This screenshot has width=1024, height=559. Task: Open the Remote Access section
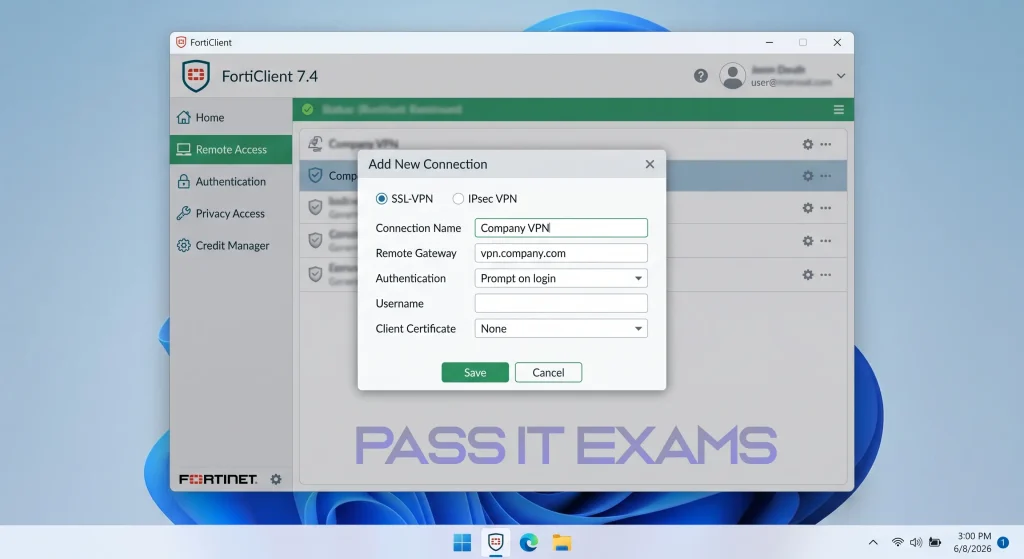coord(231,150)
